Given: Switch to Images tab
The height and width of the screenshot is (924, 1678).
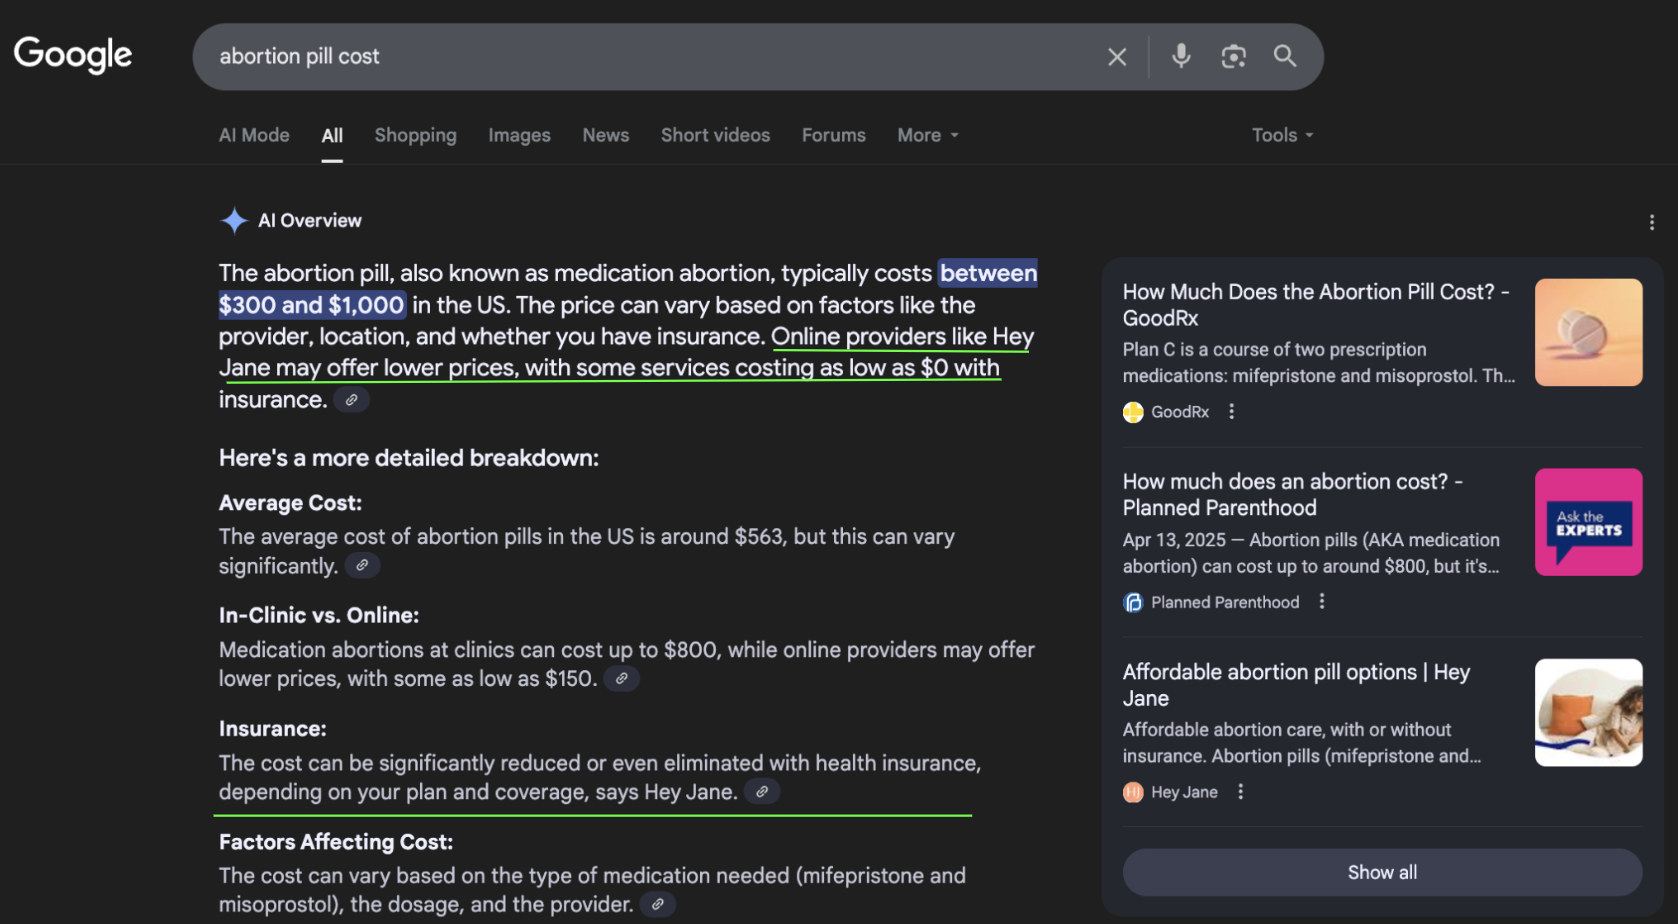Looking at the screenshot, I should tap(519, 135).
